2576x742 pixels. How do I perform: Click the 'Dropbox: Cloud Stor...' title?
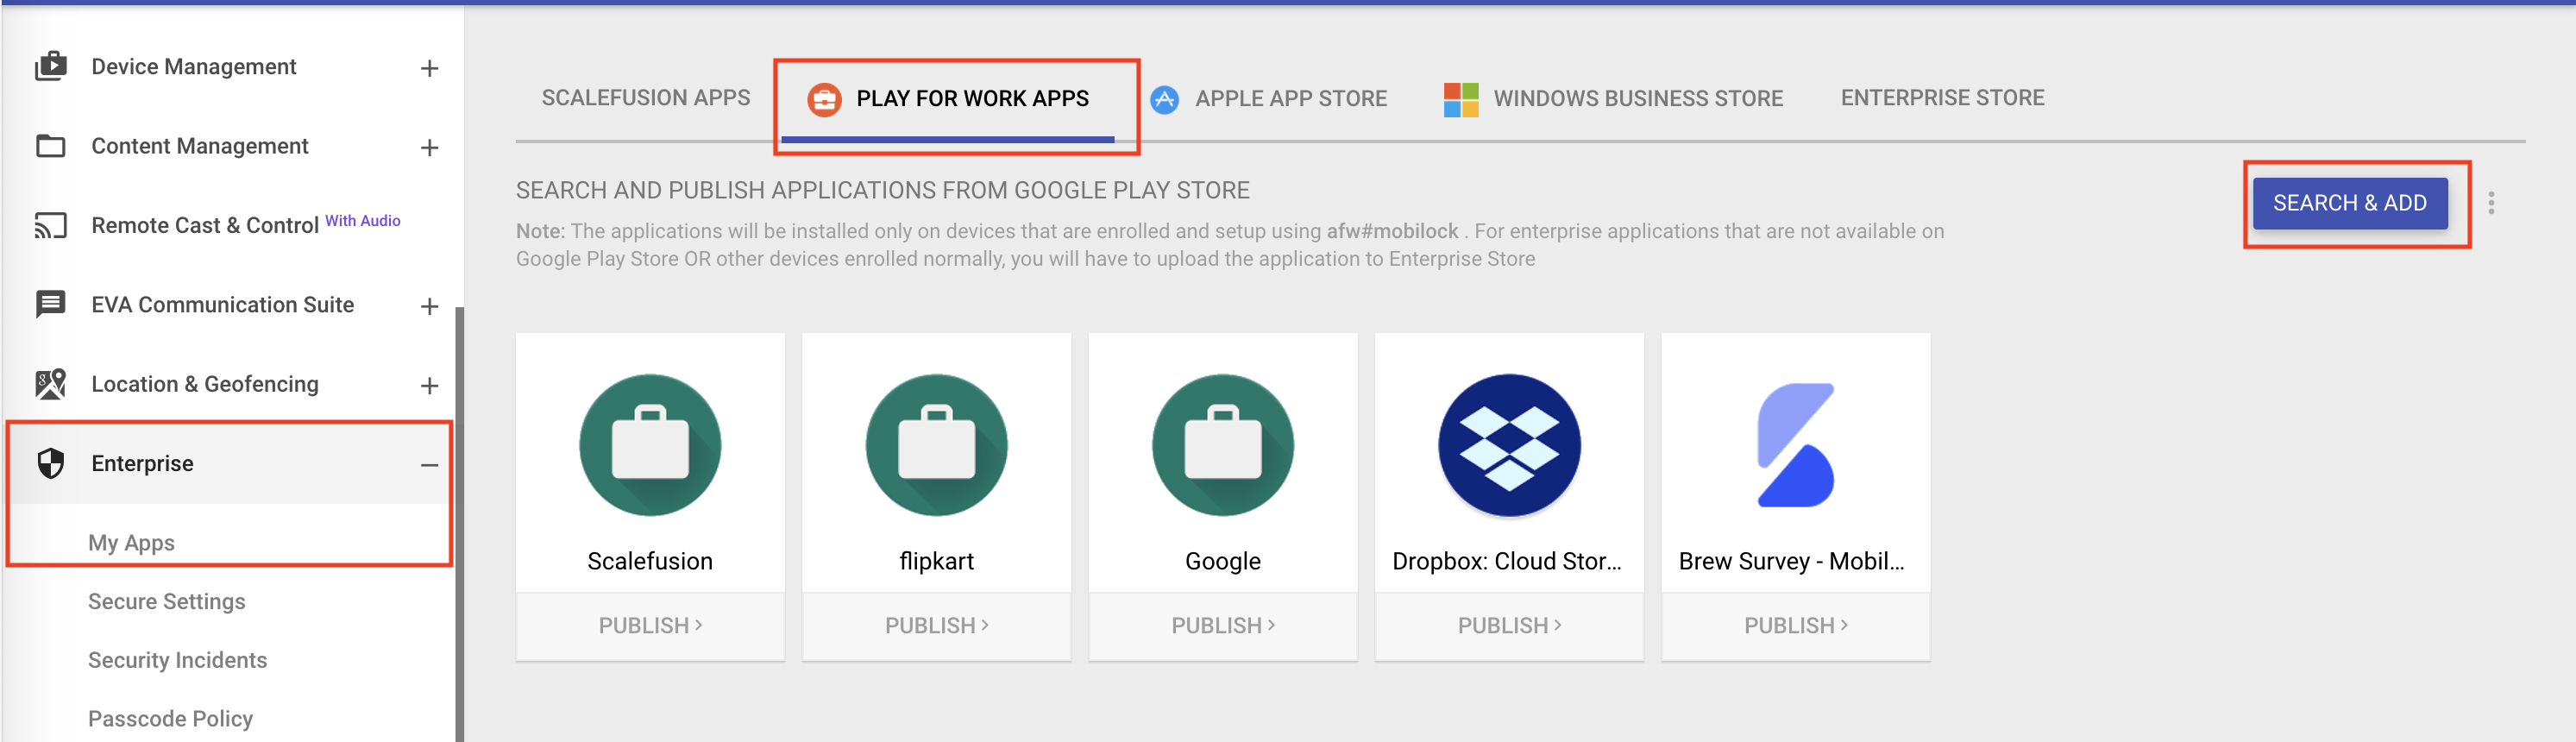pos(1507,561)
